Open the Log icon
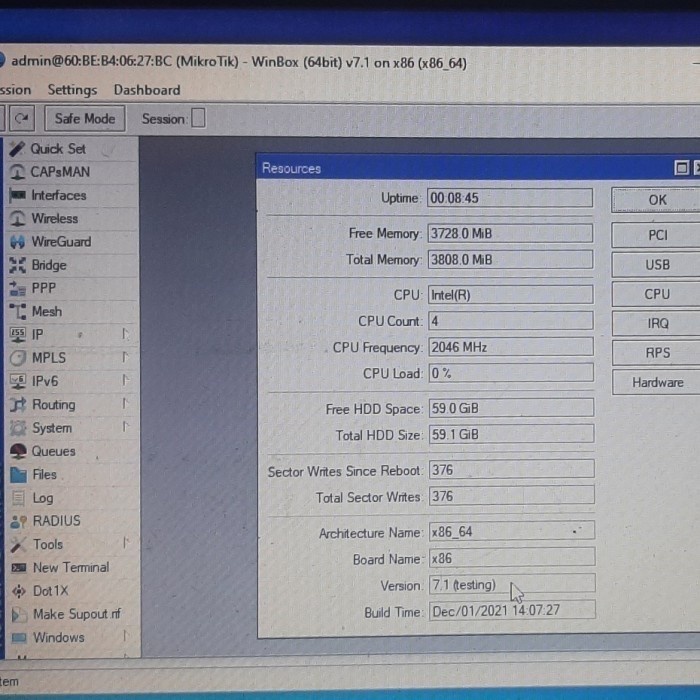The height and width of the screenshot is (700, 700). [x=19, y=498]
